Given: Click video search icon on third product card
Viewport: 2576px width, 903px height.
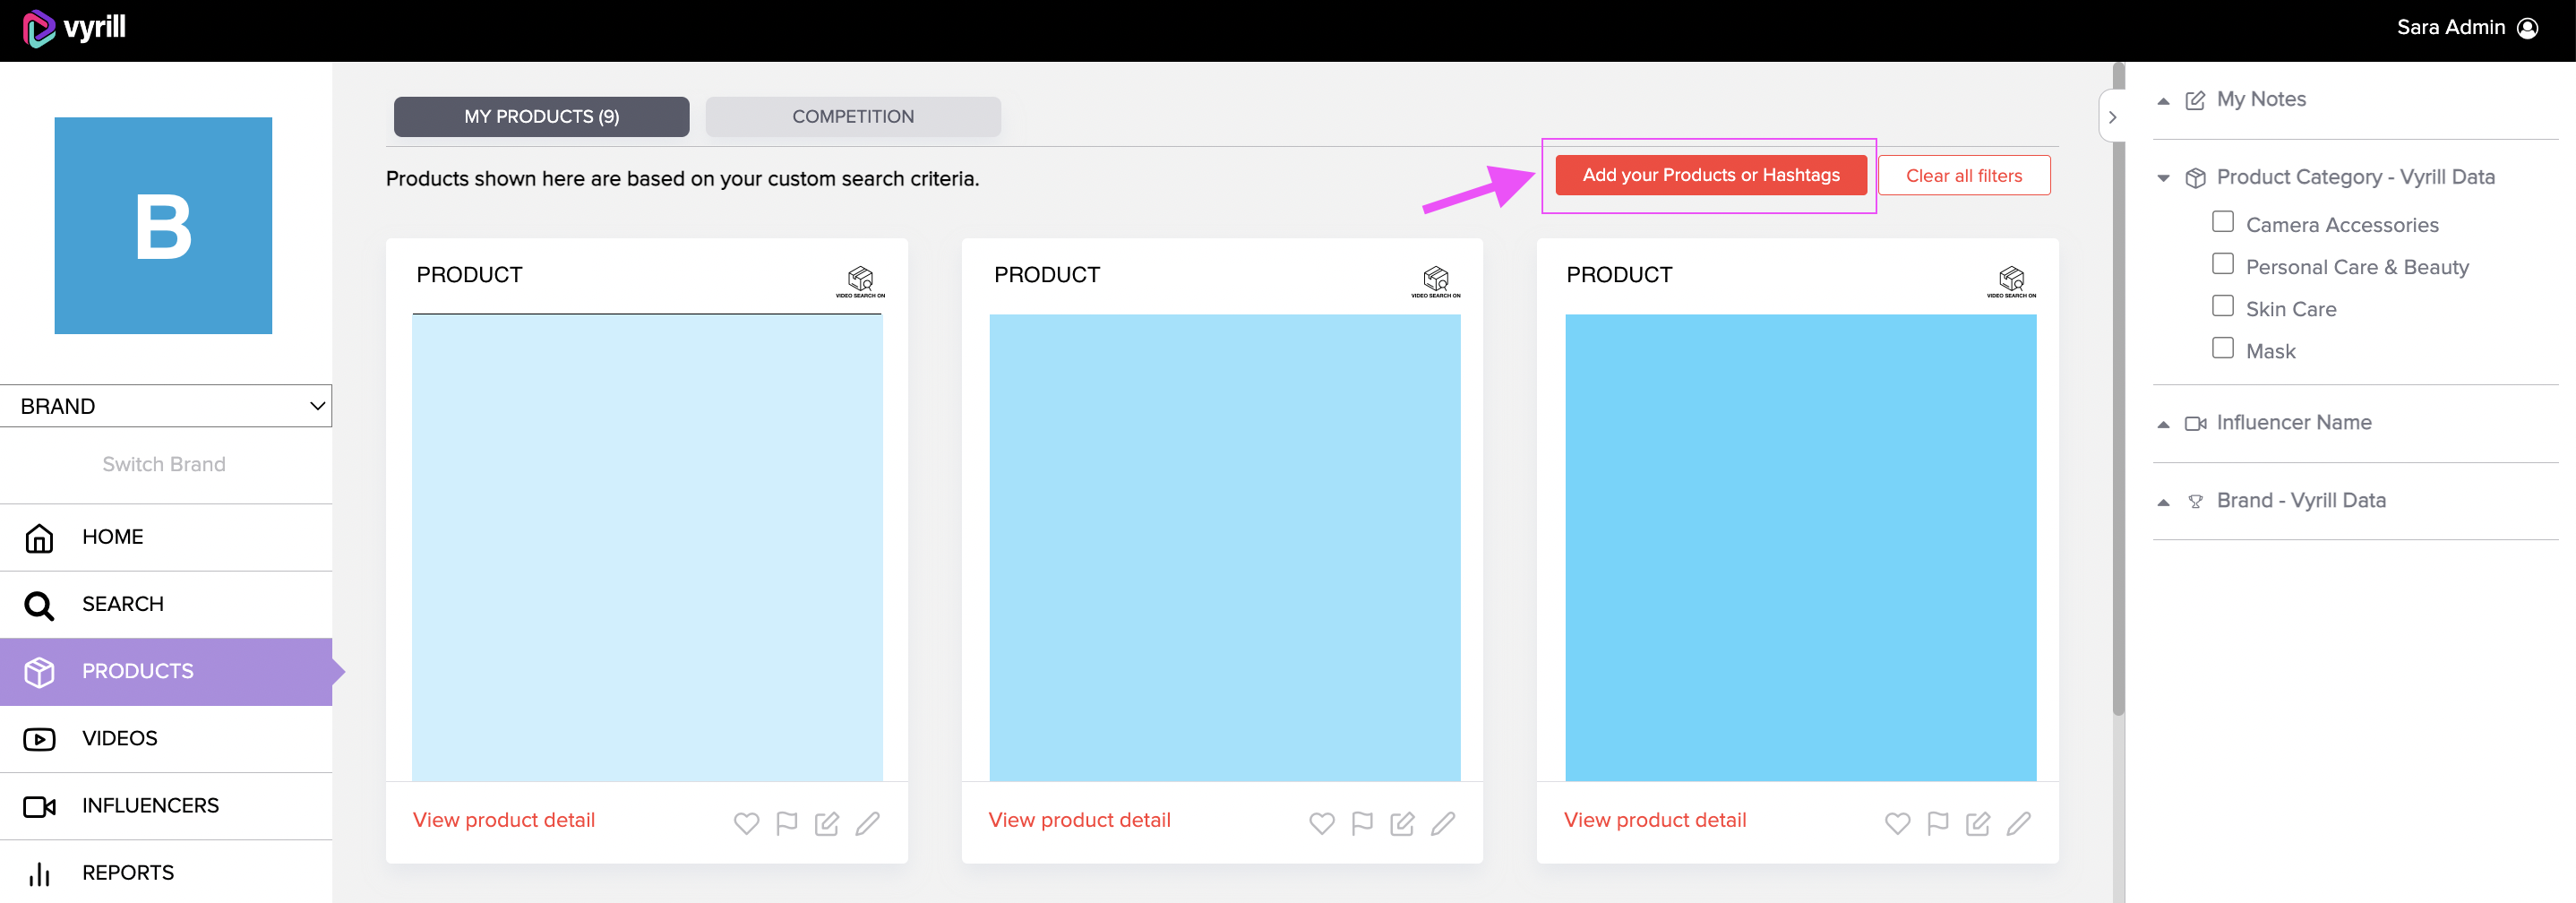Looking at the screenshot, I should 2011,281.
